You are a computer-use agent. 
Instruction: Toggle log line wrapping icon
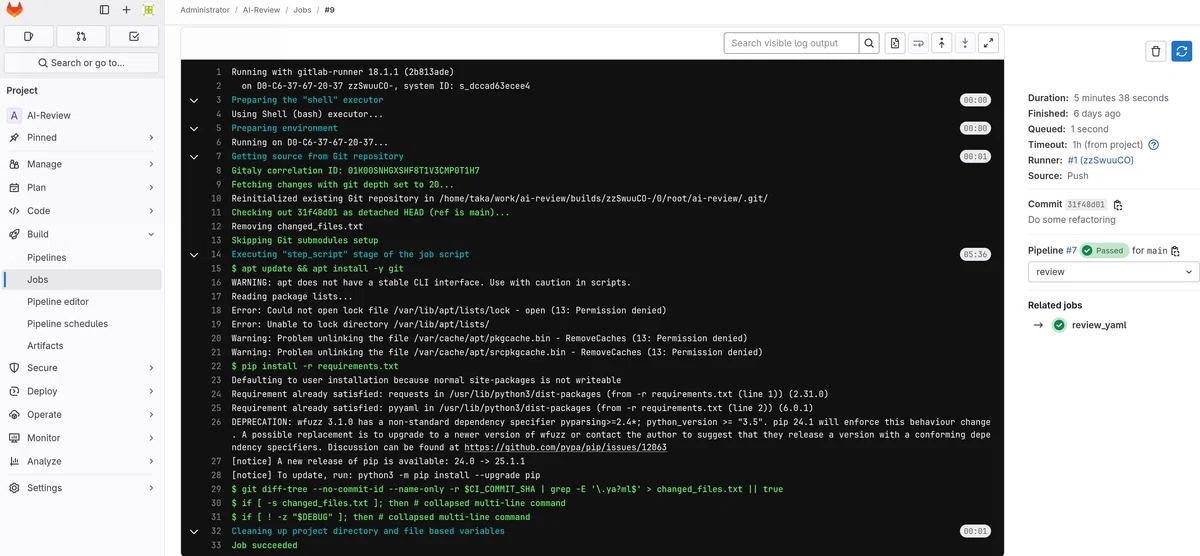[x=917, y=43]
